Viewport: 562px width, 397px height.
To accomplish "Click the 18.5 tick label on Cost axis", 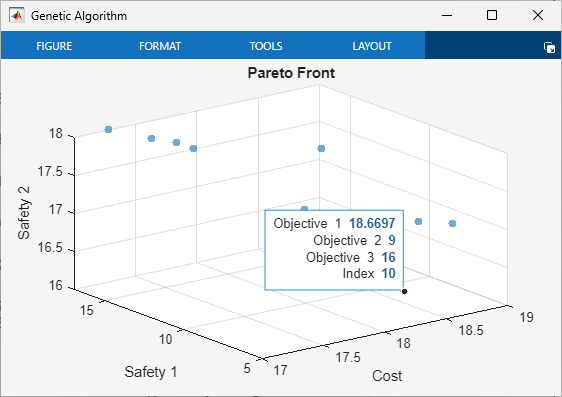I will point(471,330).
